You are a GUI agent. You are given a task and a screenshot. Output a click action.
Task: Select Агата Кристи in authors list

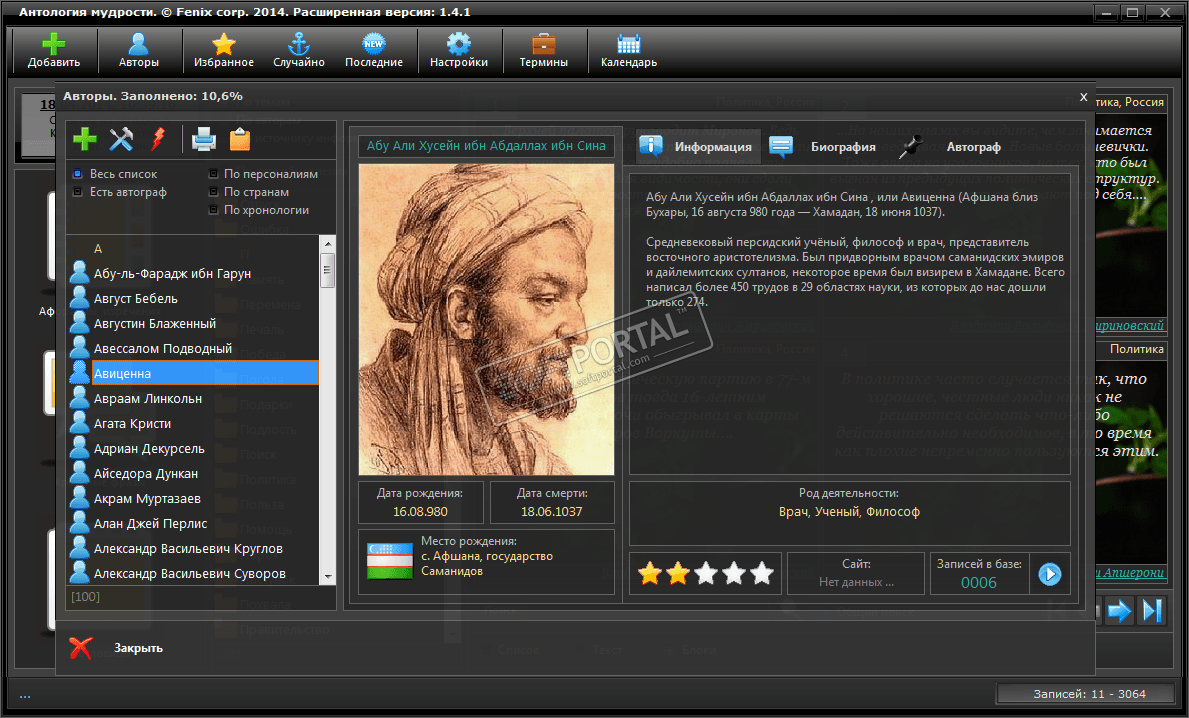click(x=132, y=424)
